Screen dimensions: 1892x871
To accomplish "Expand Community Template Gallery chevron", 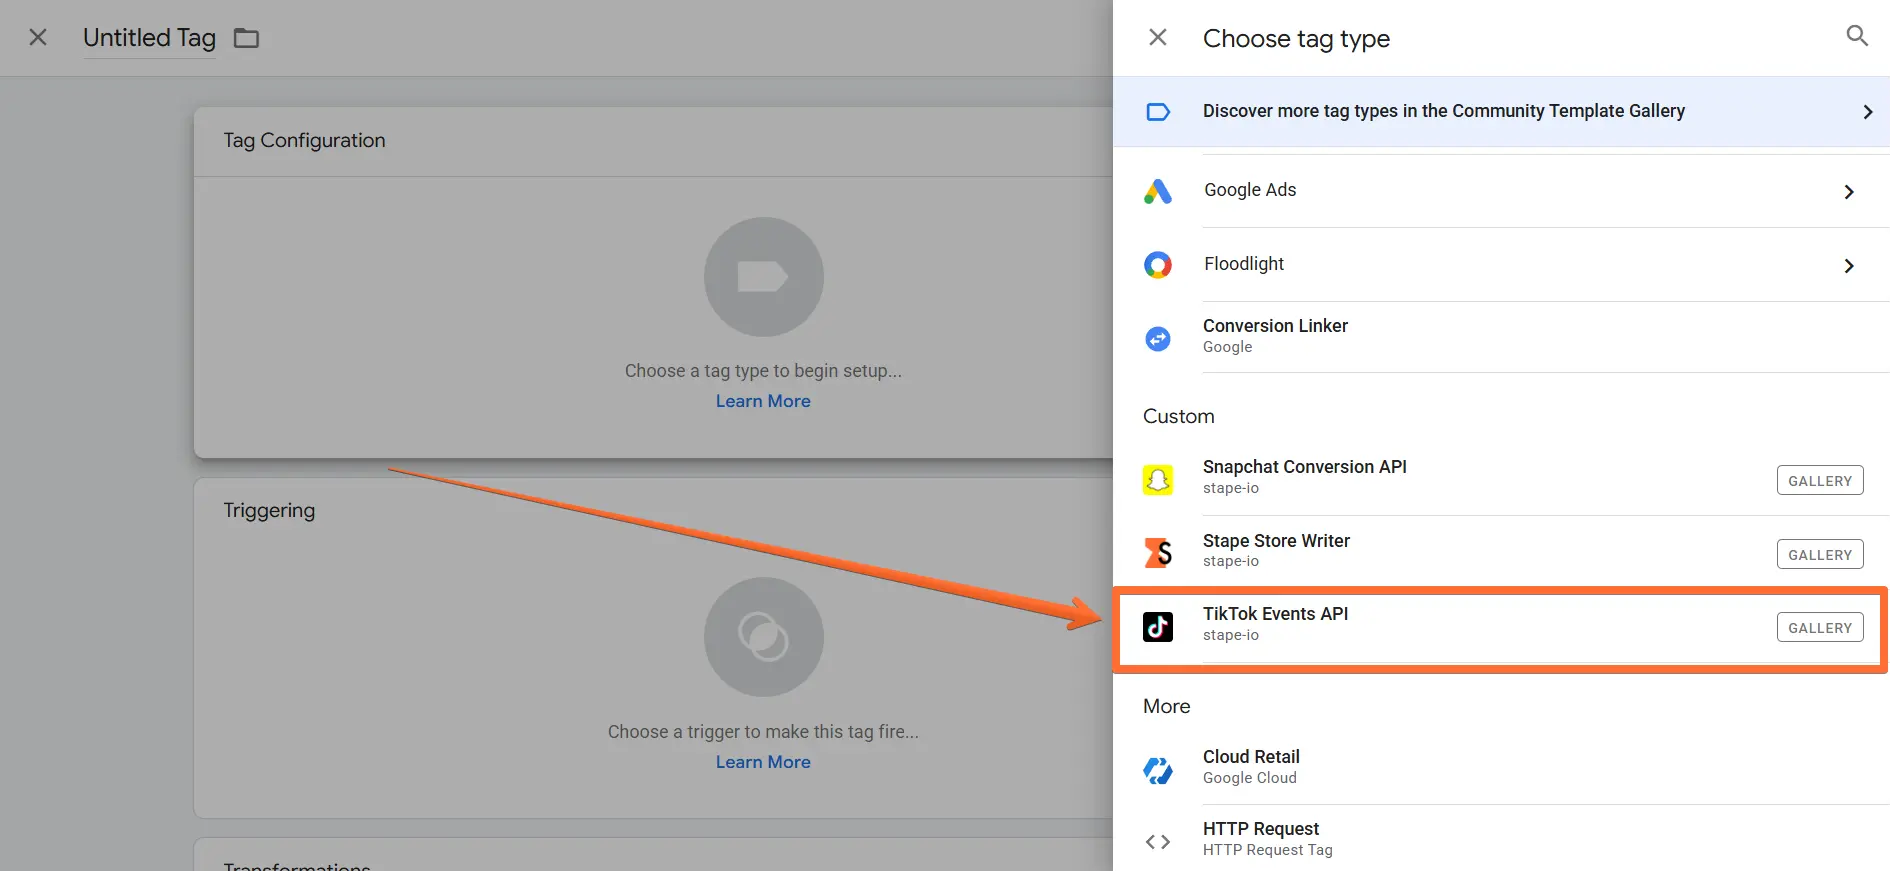I will pos(1867,112).
